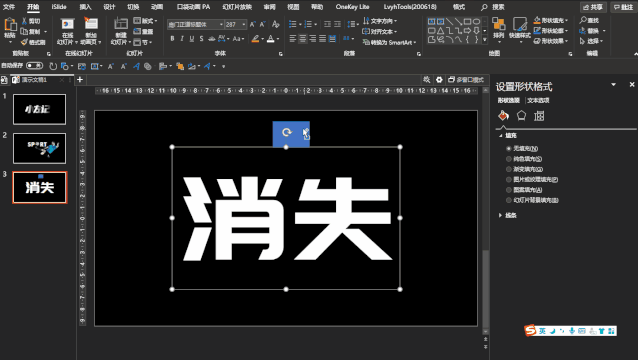Open Text Options (文本选项) tab in pane

[538, 100]
